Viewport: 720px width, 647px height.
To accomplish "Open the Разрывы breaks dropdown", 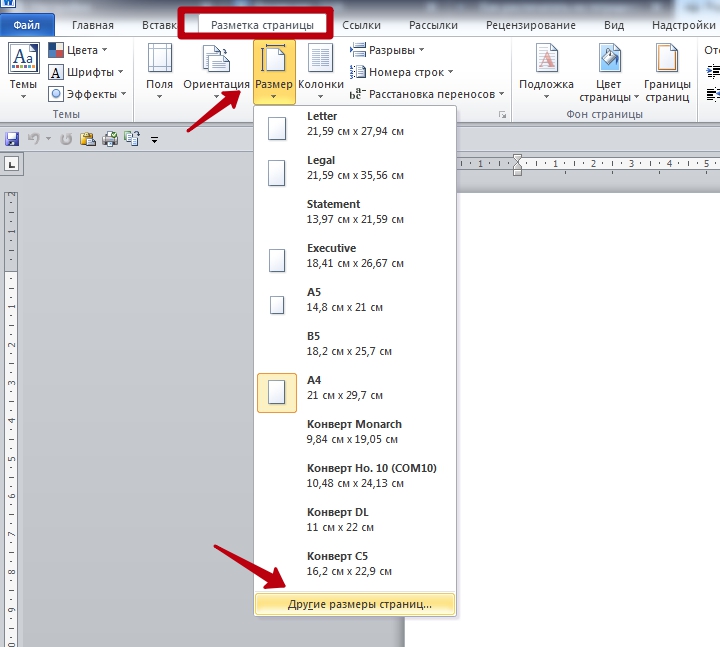I will (387, 50).
